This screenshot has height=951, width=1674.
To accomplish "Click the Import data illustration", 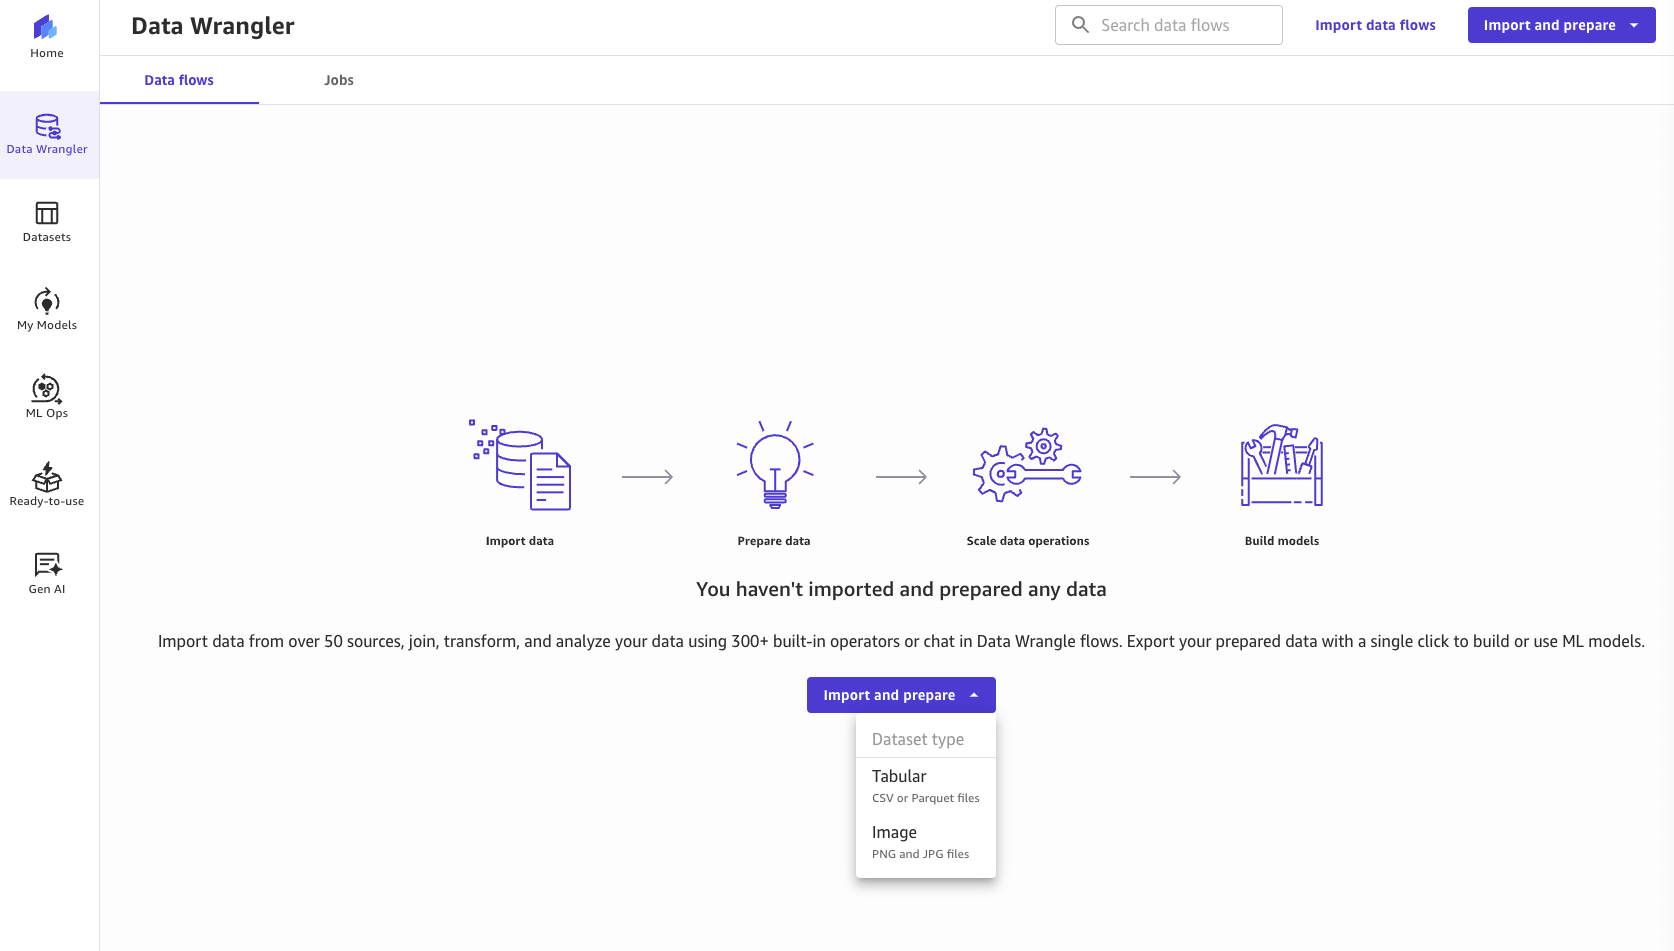I will [x=520, y=465].
